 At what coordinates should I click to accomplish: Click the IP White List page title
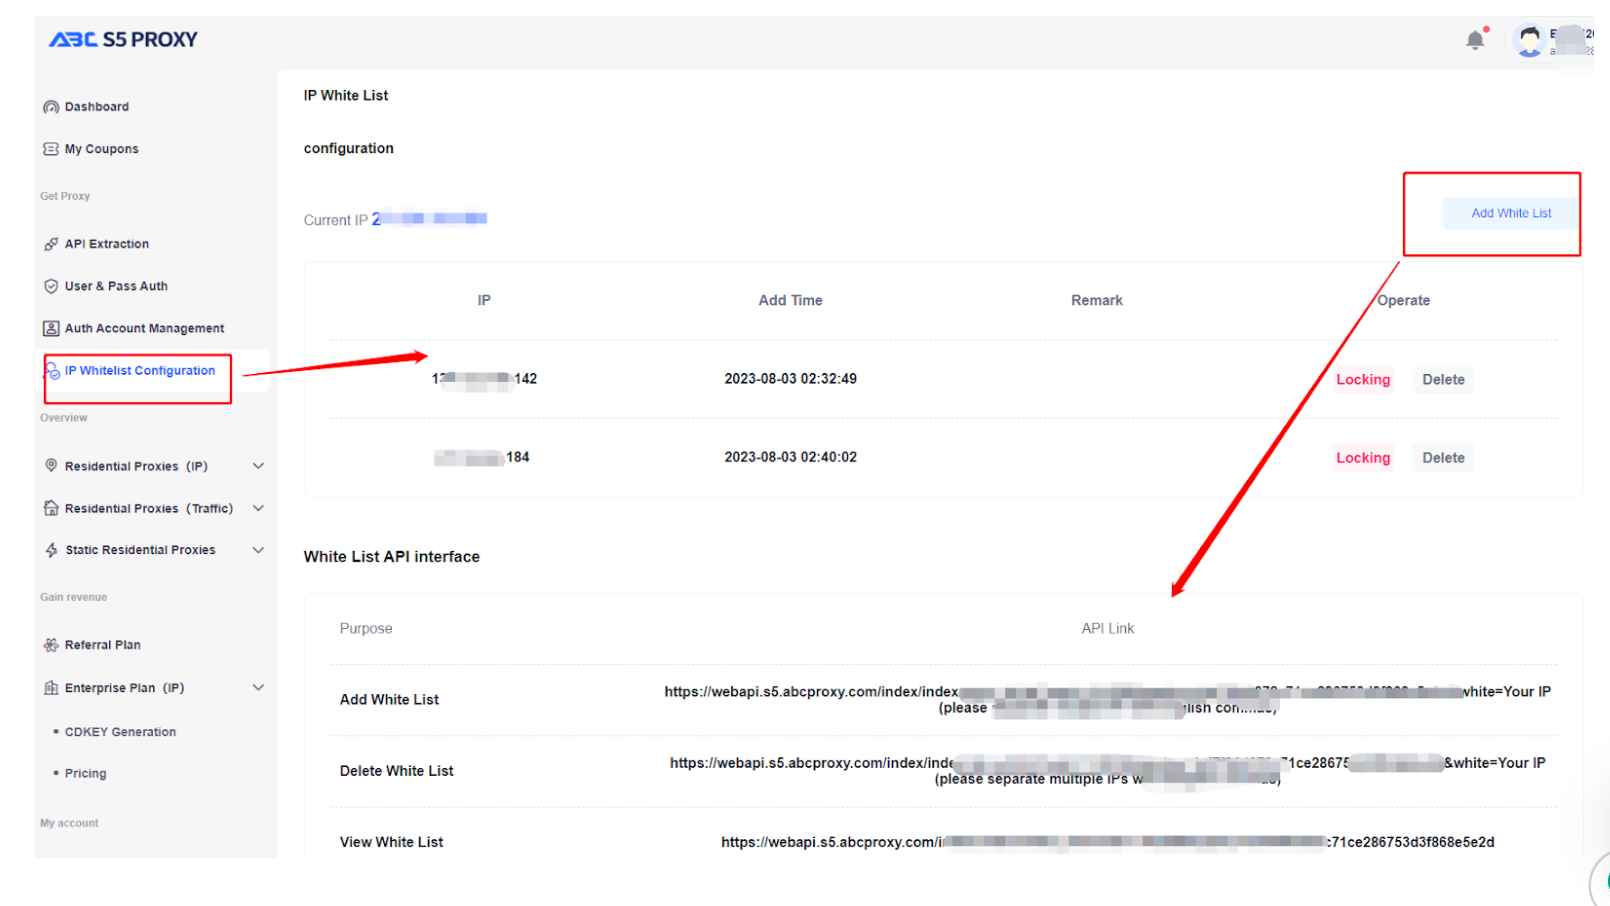pos(346,95)
